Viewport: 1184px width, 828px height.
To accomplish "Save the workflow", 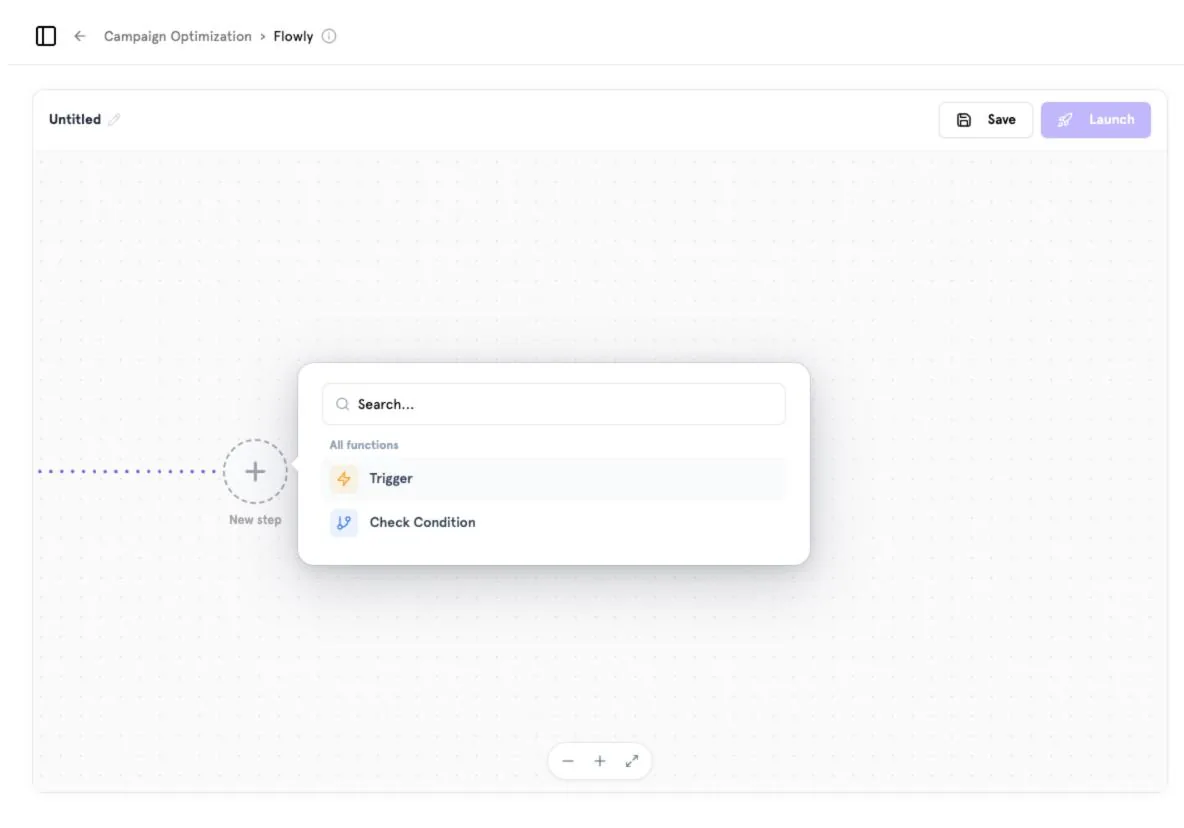I will pos(985,120).
